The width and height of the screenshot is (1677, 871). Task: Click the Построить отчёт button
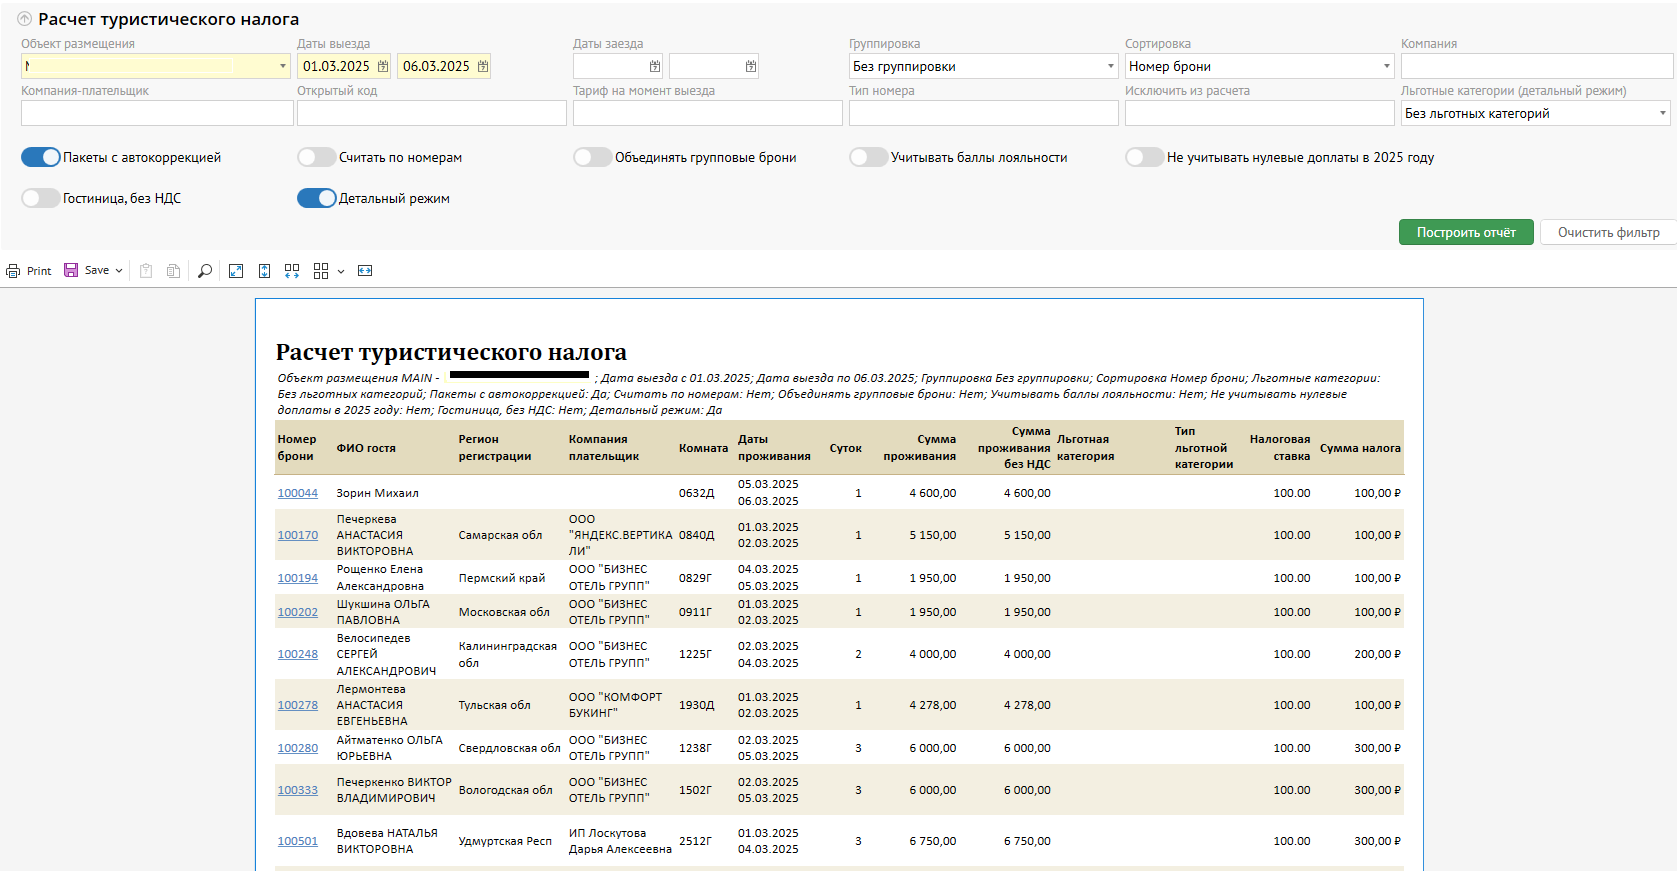coord(1465,232)
